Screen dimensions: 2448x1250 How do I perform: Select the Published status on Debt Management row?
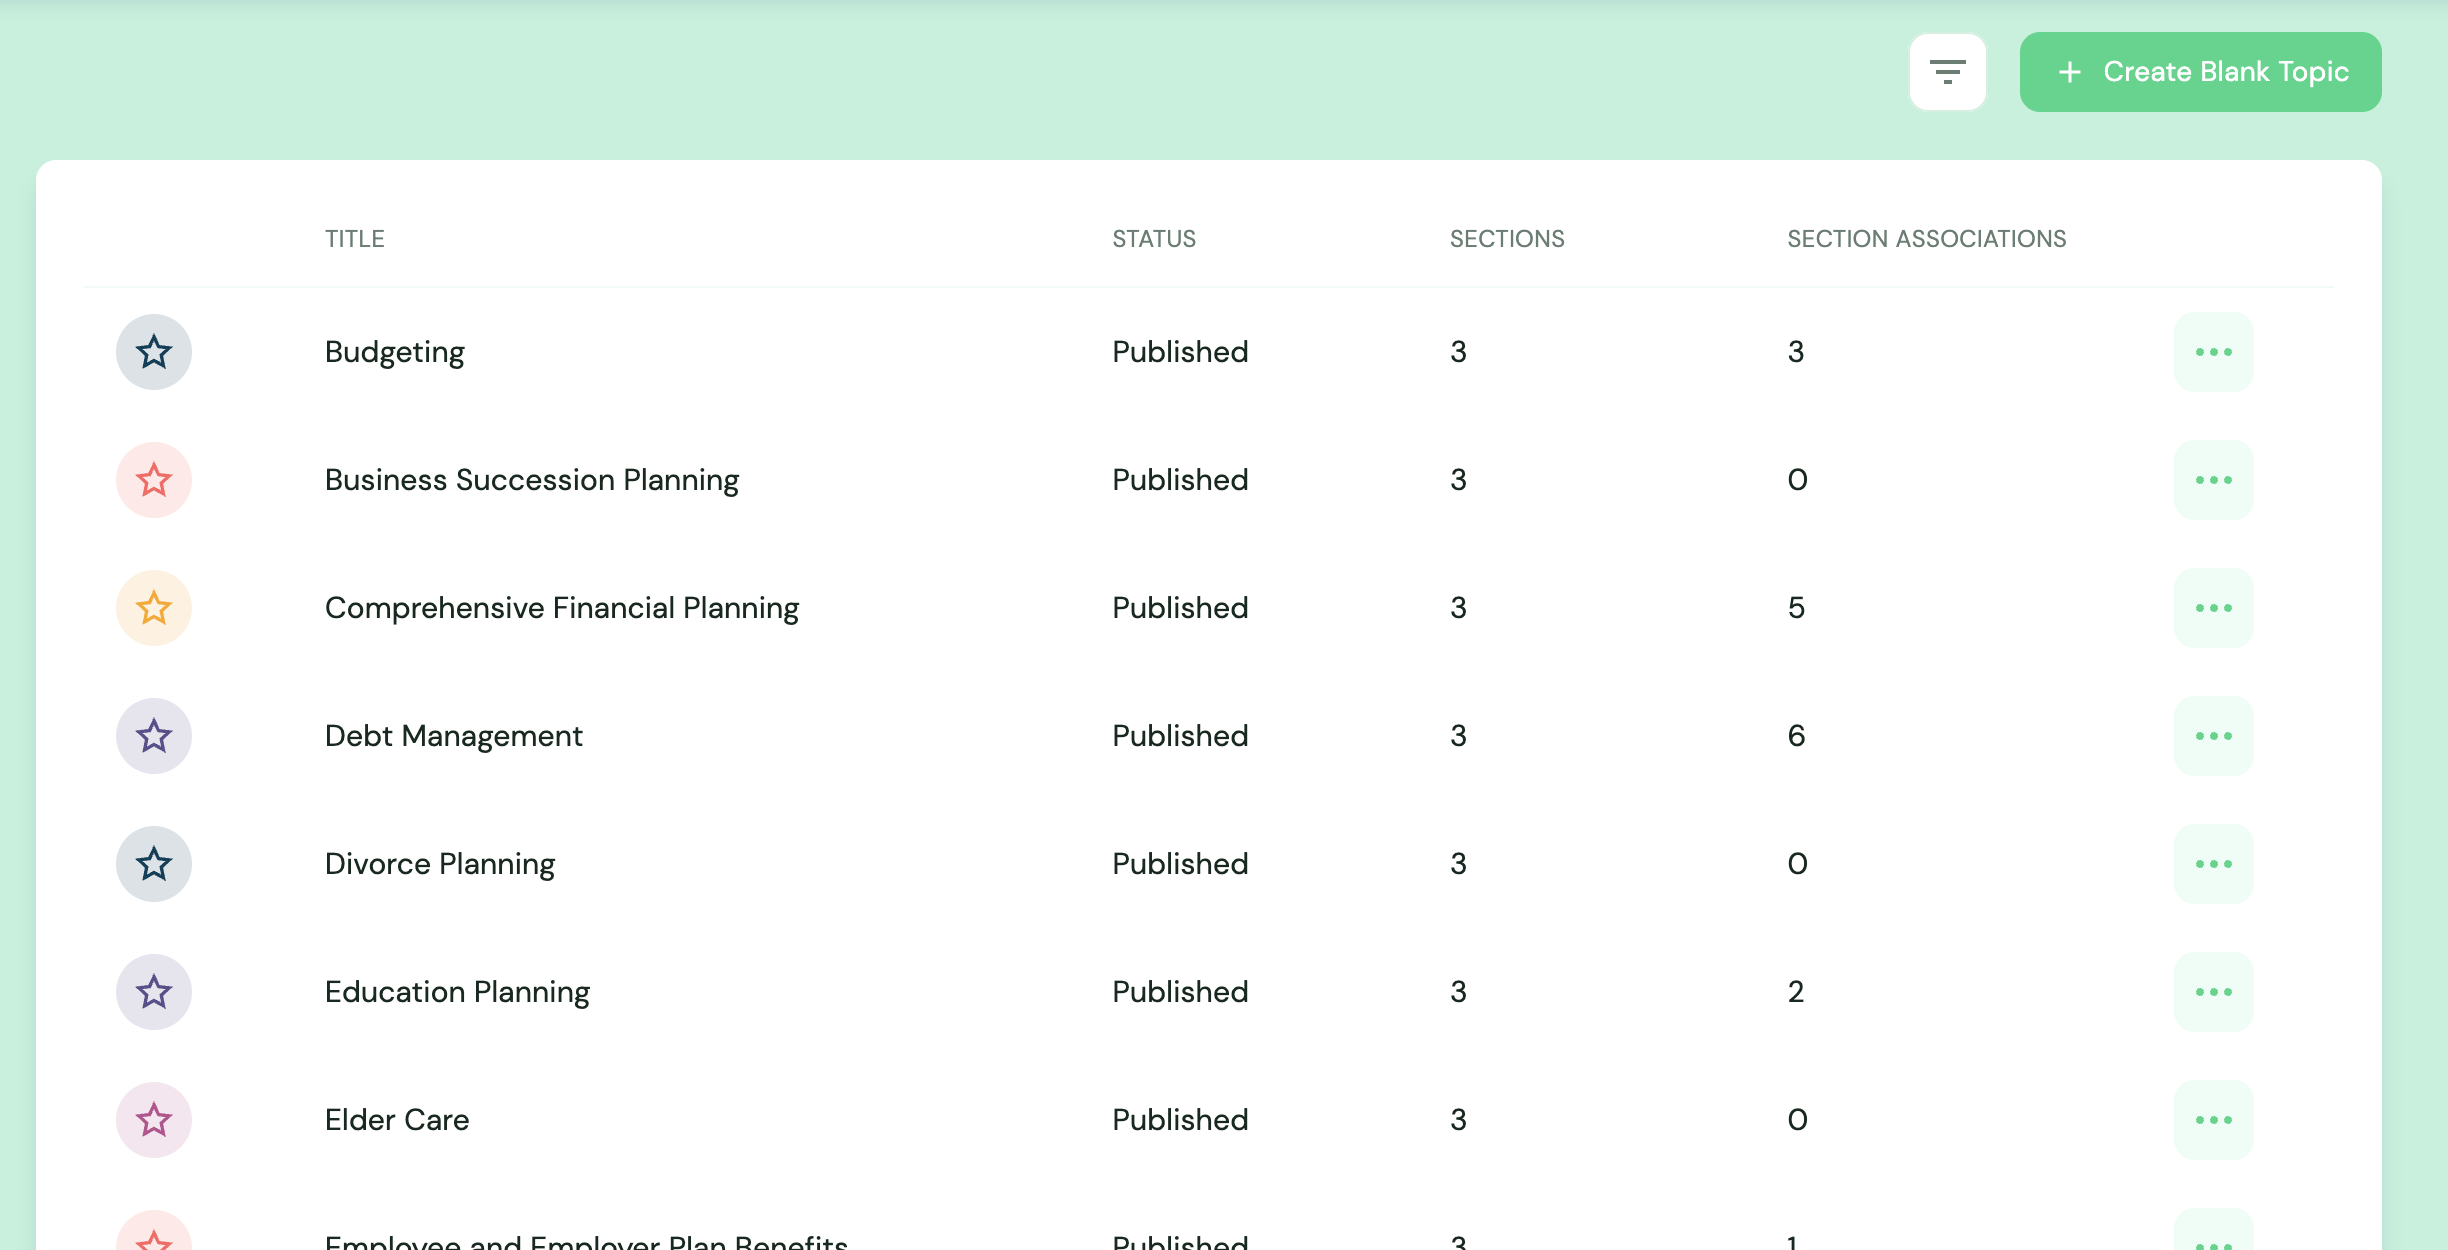point(1180,735)
